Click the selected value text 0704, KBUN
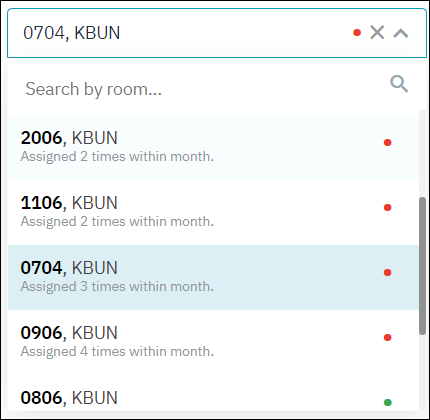The width and height of the screenshot is (430, 420). tap(71, 33)
